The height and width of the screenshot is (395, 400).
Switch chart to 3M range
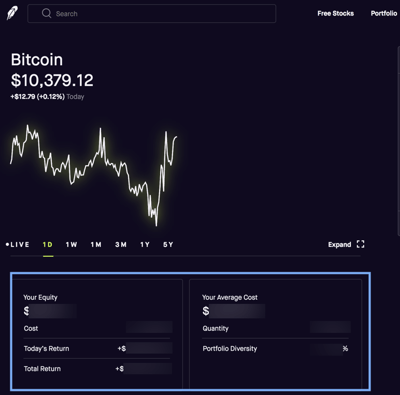[121, 244]
